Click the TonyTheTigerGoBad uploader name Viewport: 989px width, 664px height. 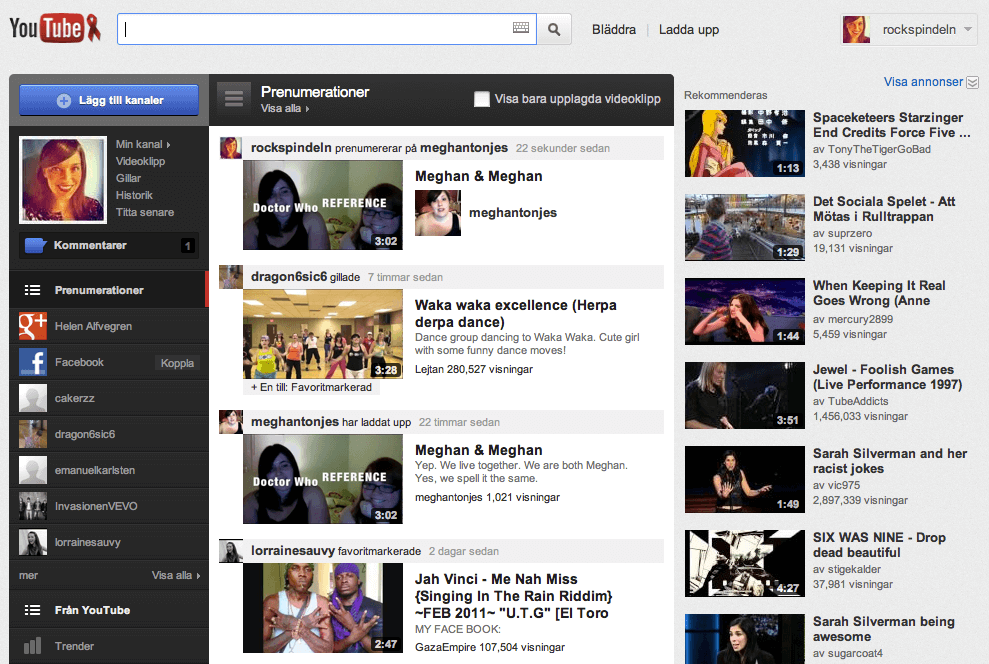879,149
